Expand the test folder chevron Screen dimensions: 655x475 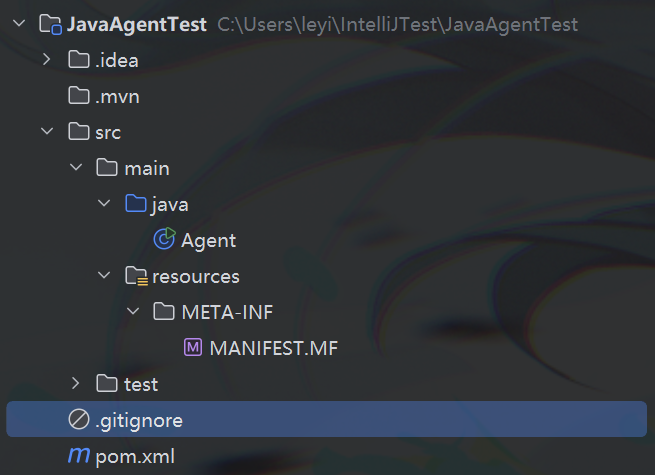point(76,384)
